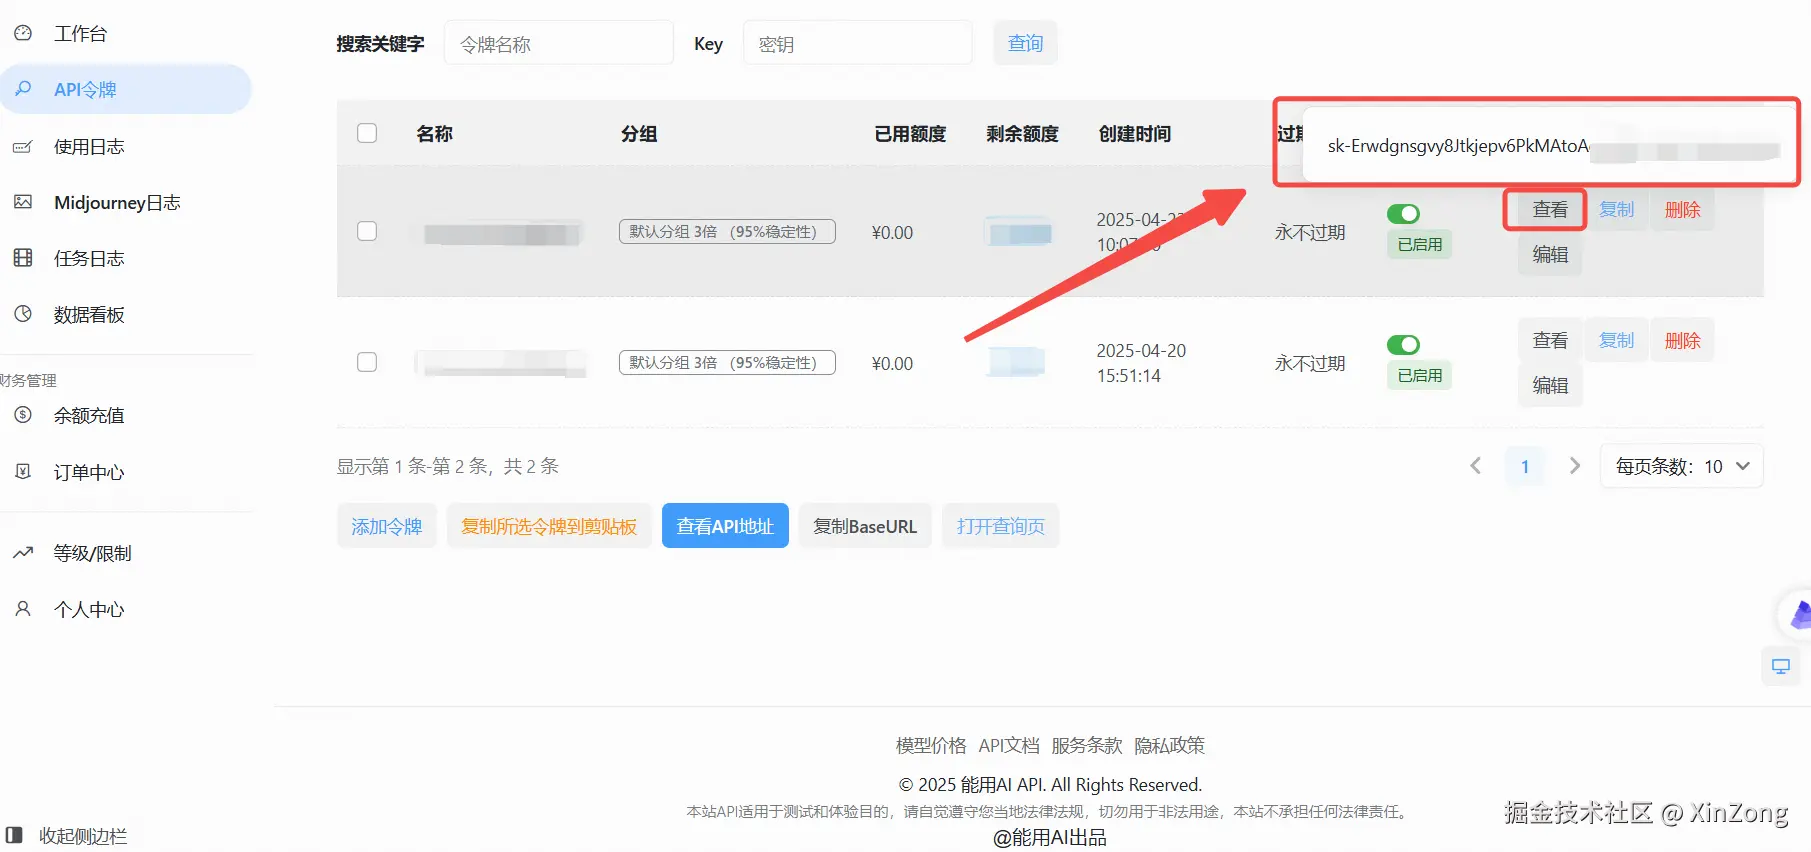The height and width of the screenshot is (852, 1811).
Task: Open 余额充值 in sidebar
Action: point(89,415)
